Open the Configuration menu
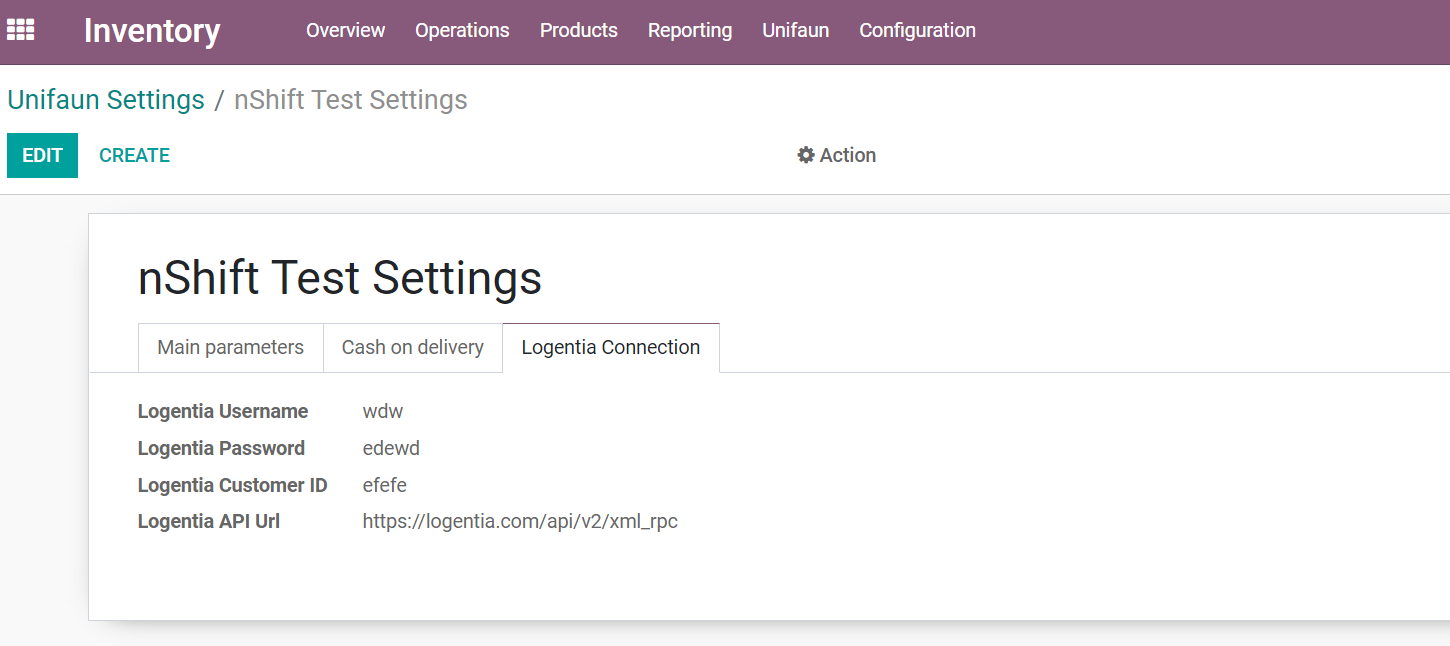 (917, 31)
